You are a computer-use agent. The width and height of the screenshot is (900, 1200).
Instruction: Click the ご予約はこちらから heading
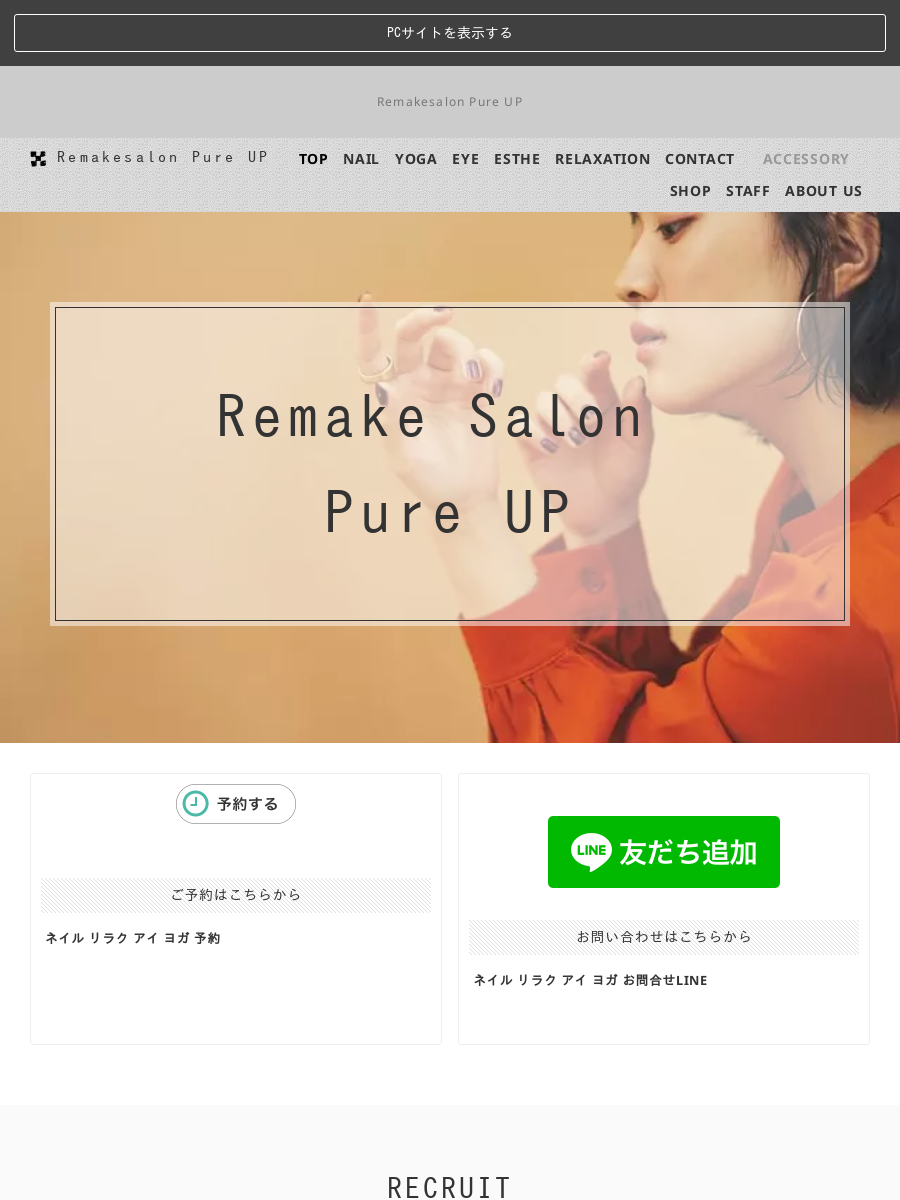[x=236, y=895]
